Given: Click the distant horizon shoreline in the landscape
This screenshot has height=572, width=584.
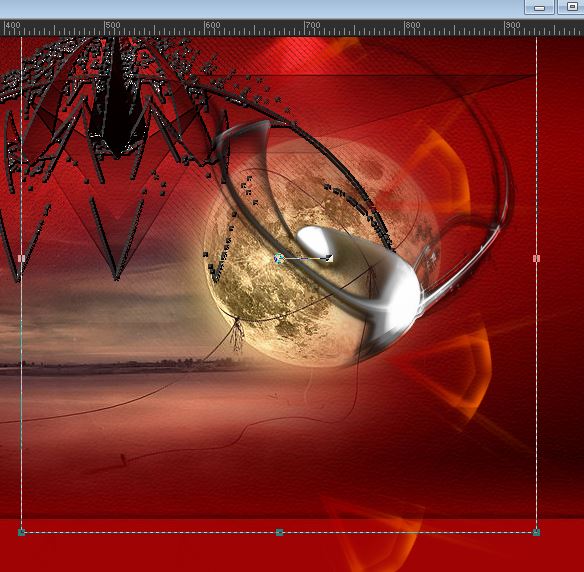Looking at the screenshot, I should click(x=119, y=364).
